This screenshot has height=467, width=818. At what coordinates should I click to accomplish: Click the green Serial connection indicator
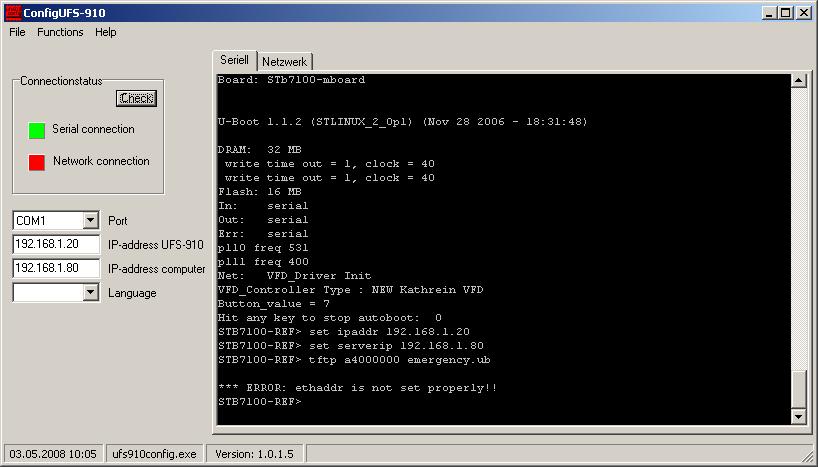(37, 130)
